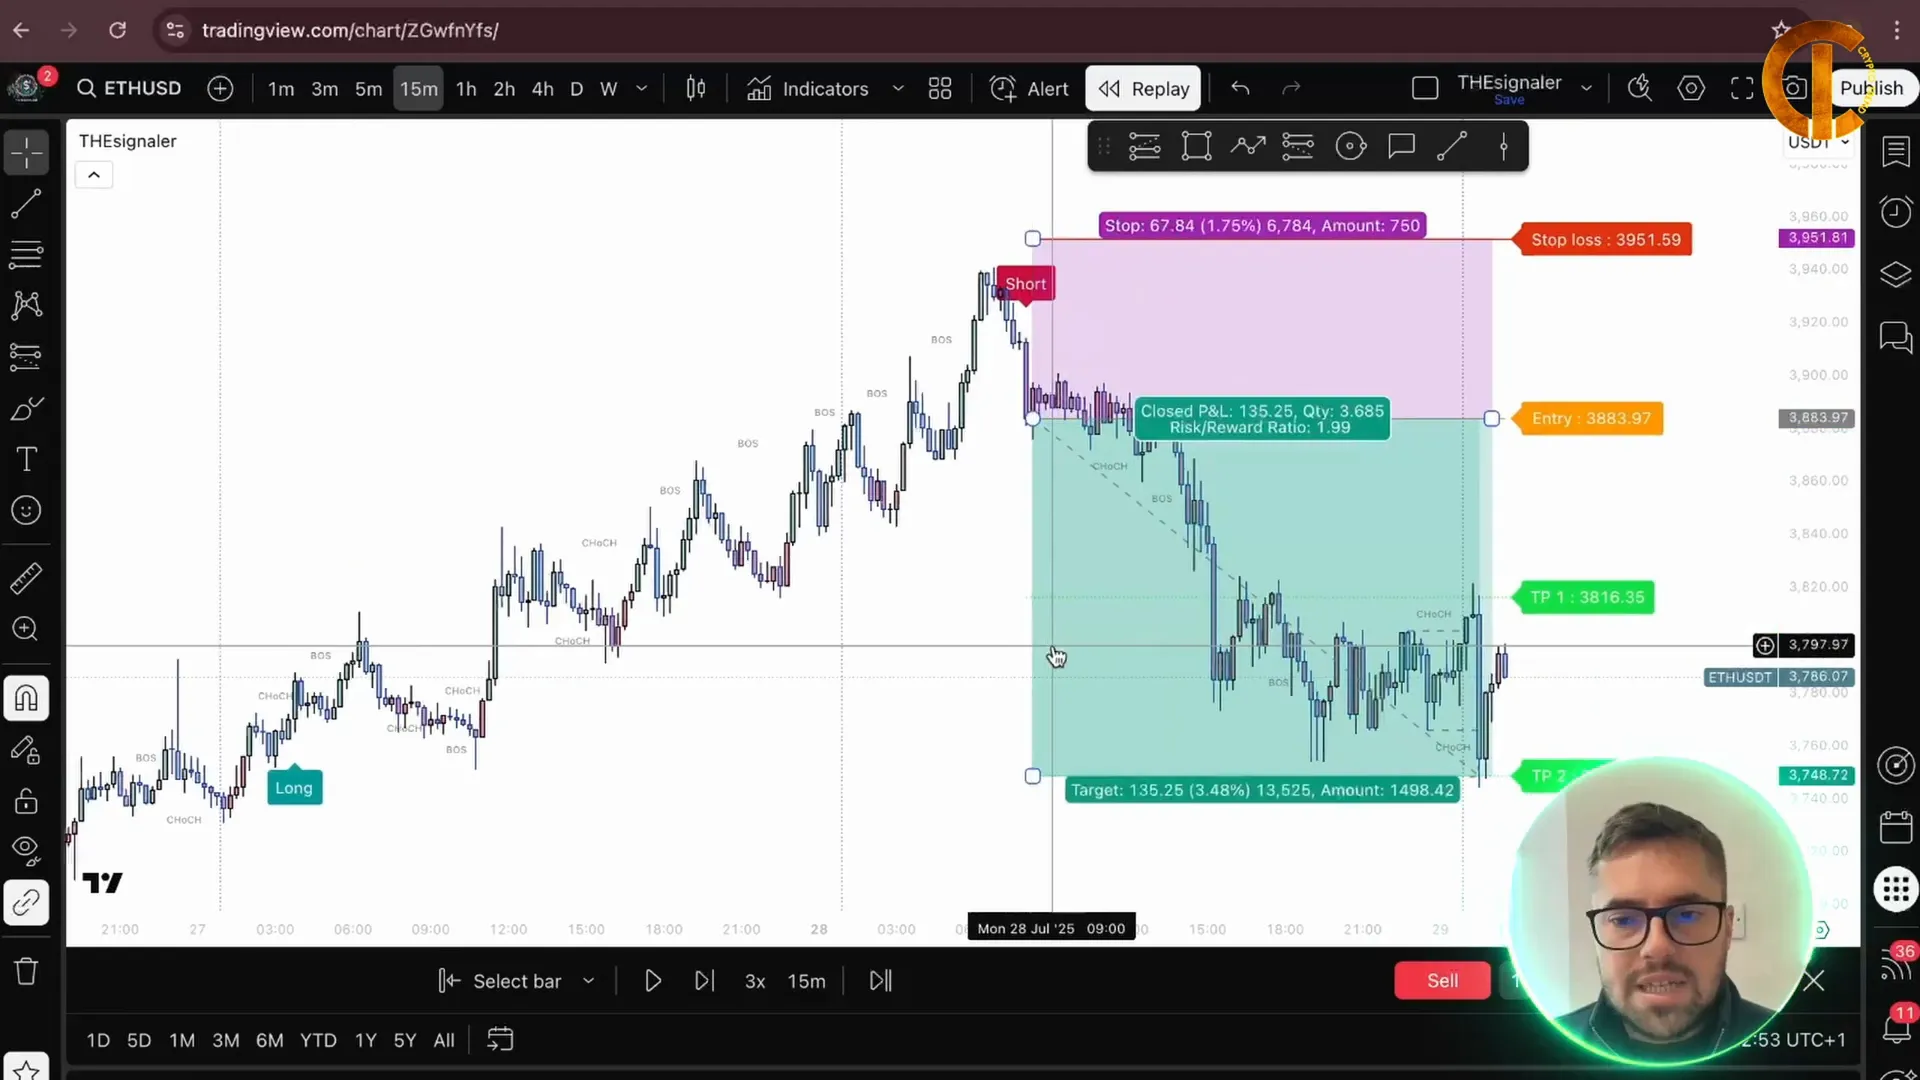Select the 1M date range
Viewport: 1920px width, 1080px height.
click(182, 1040)
